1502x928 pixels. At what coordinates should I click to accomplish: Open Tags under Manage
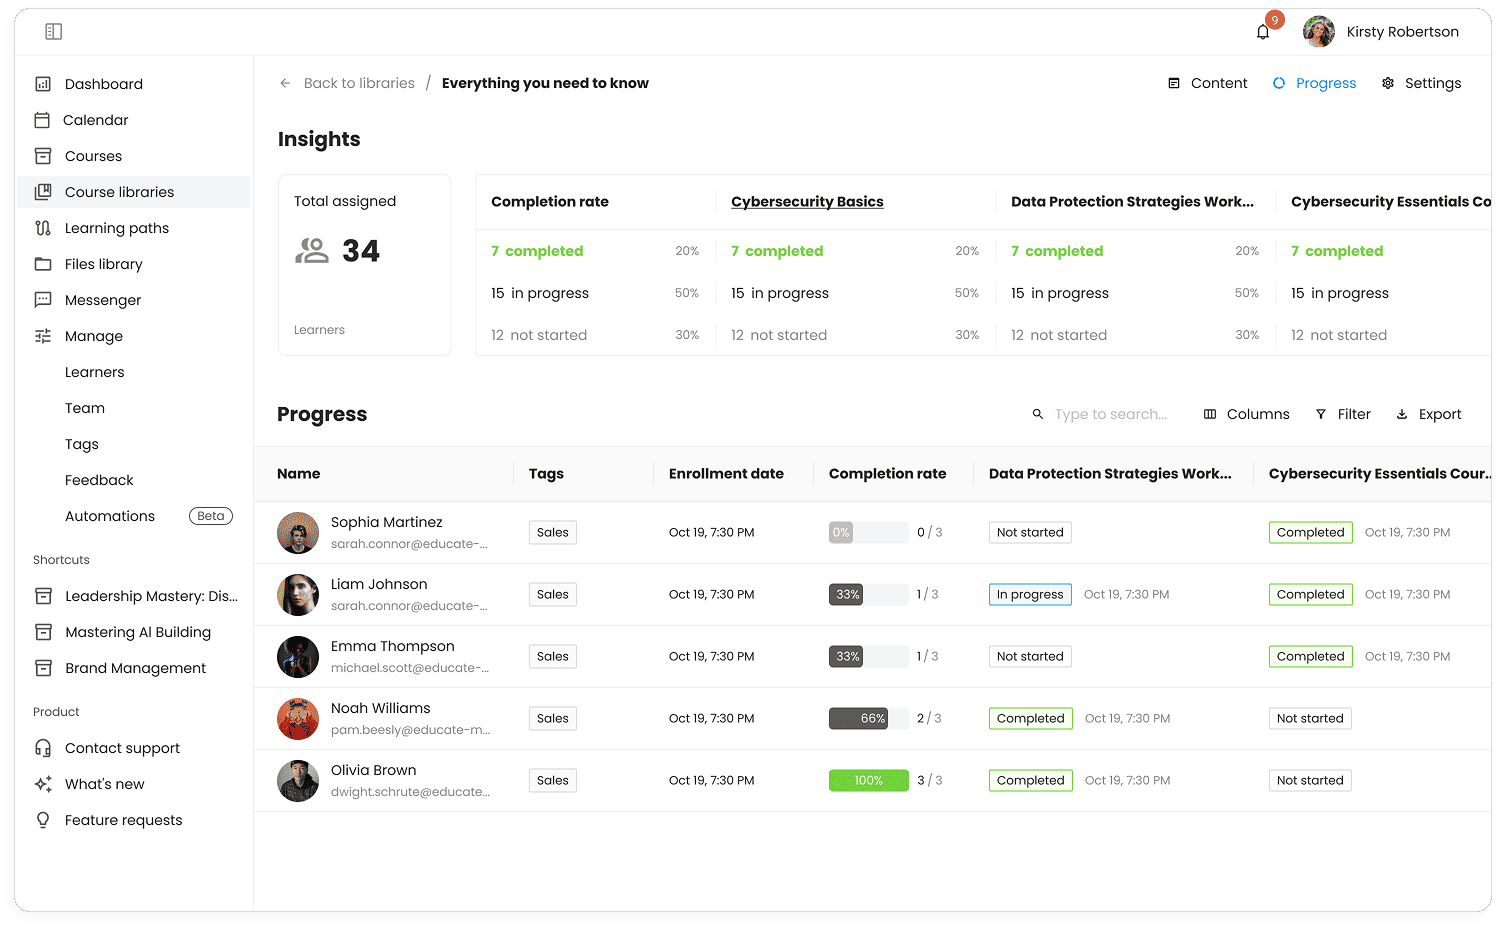point(82,444)
